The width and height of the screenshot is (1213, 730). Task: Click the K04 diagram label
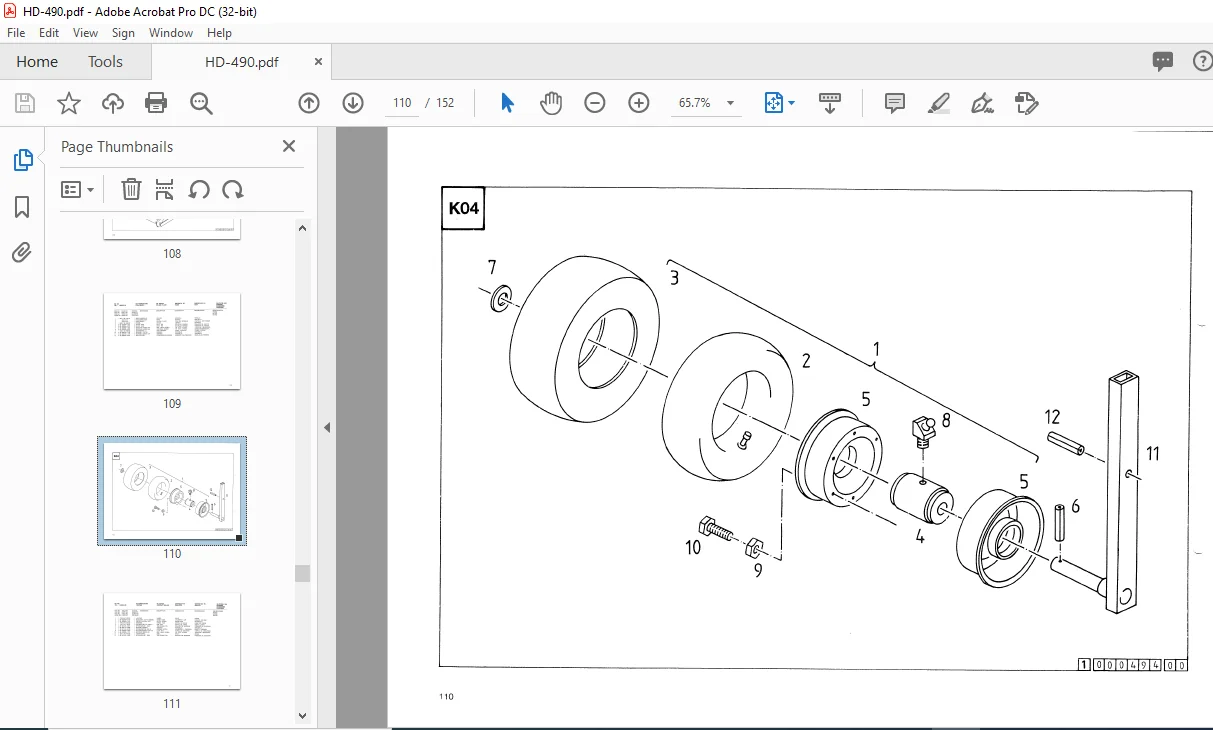tap(464, 208)
